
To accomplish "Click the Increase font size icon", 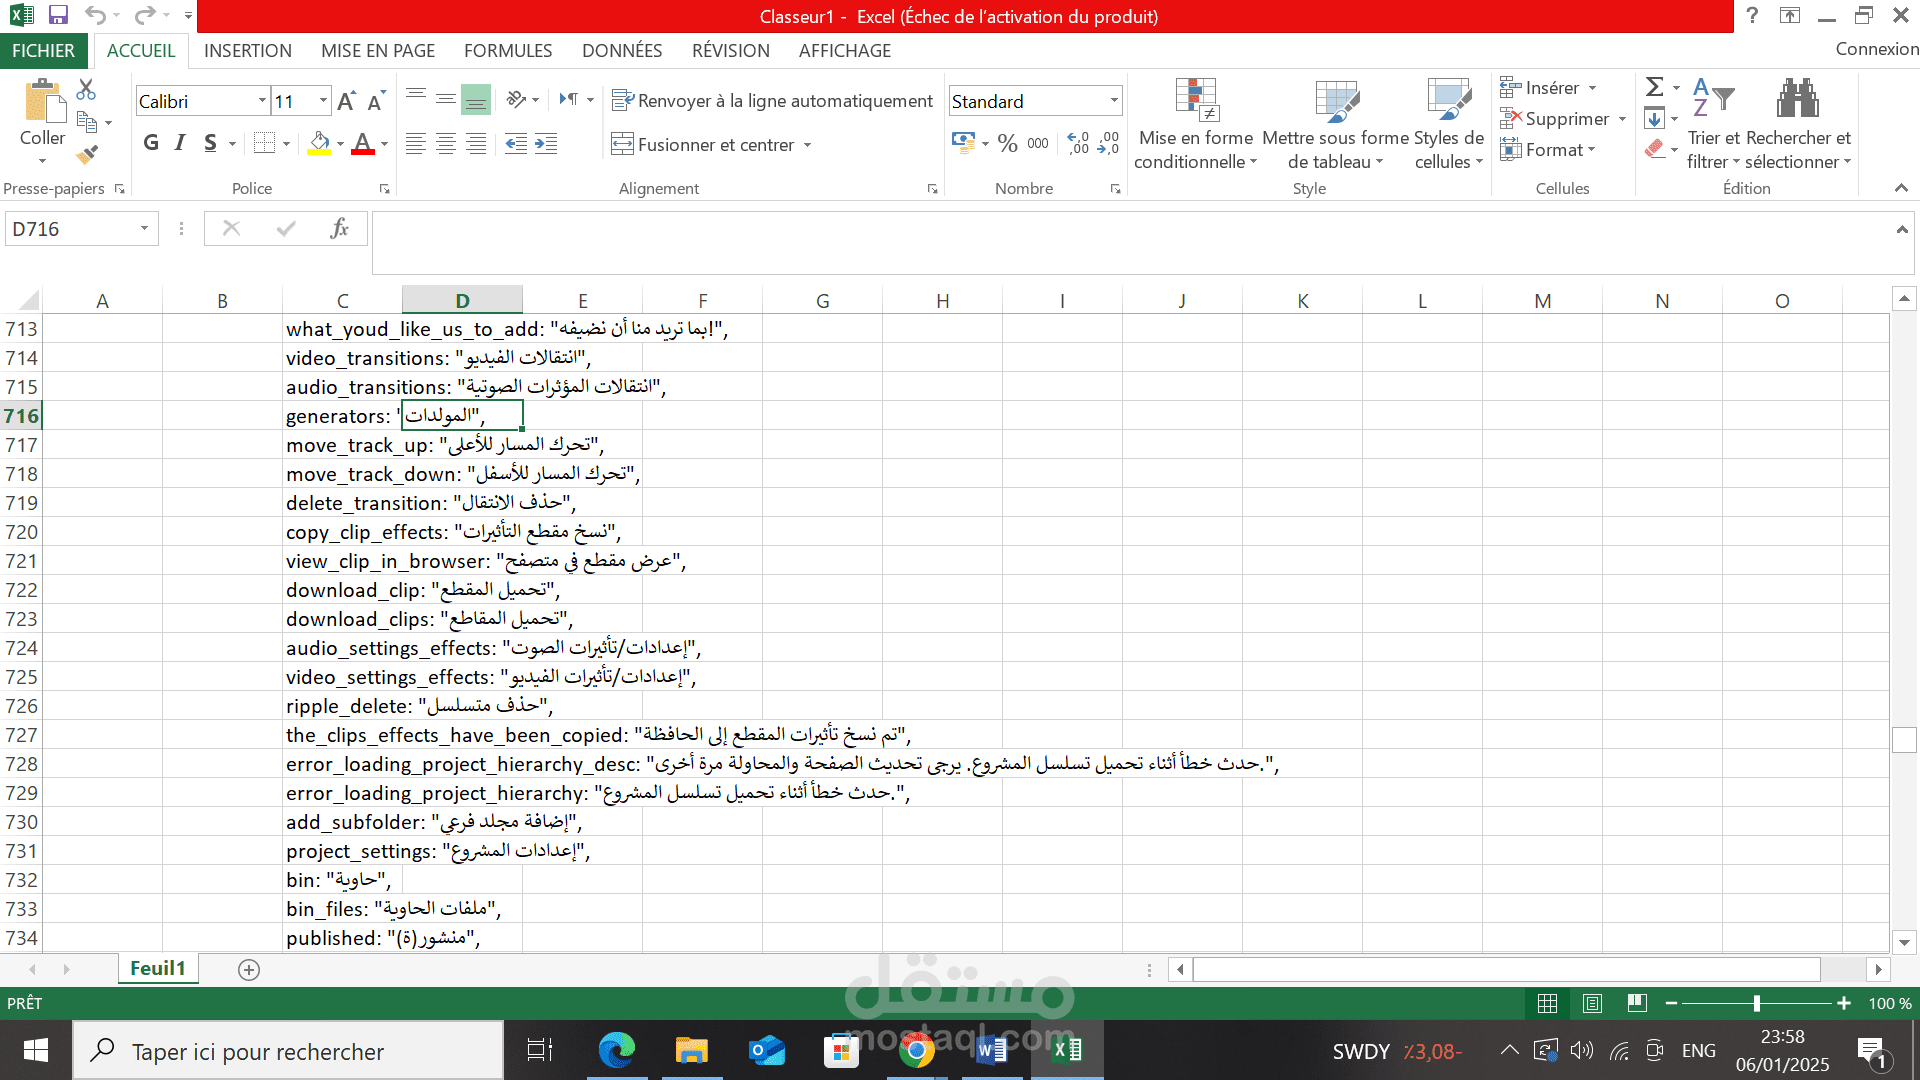I will [x=346, y=101].
